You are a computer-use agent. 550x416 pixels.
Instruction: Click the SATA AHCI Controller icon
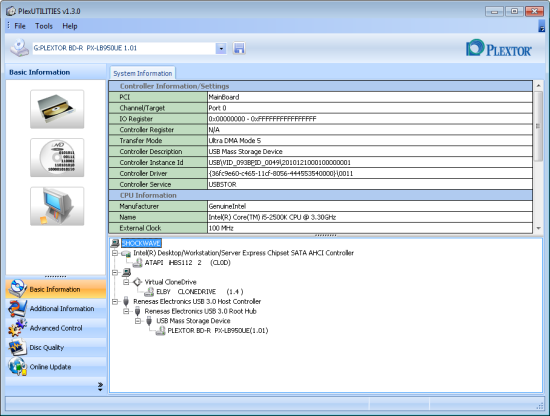pyautogui.click(x=126, y=253)
